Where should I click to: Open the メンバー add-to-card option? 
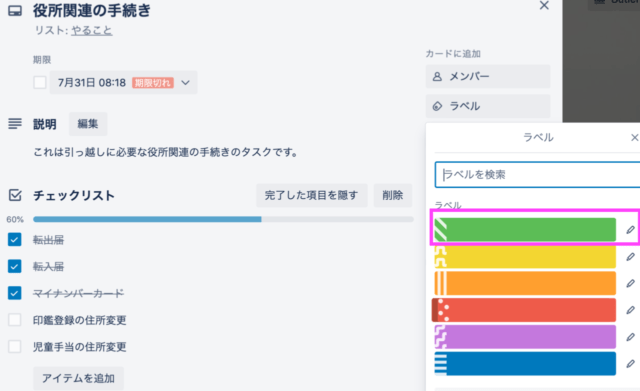pos(488,76)
